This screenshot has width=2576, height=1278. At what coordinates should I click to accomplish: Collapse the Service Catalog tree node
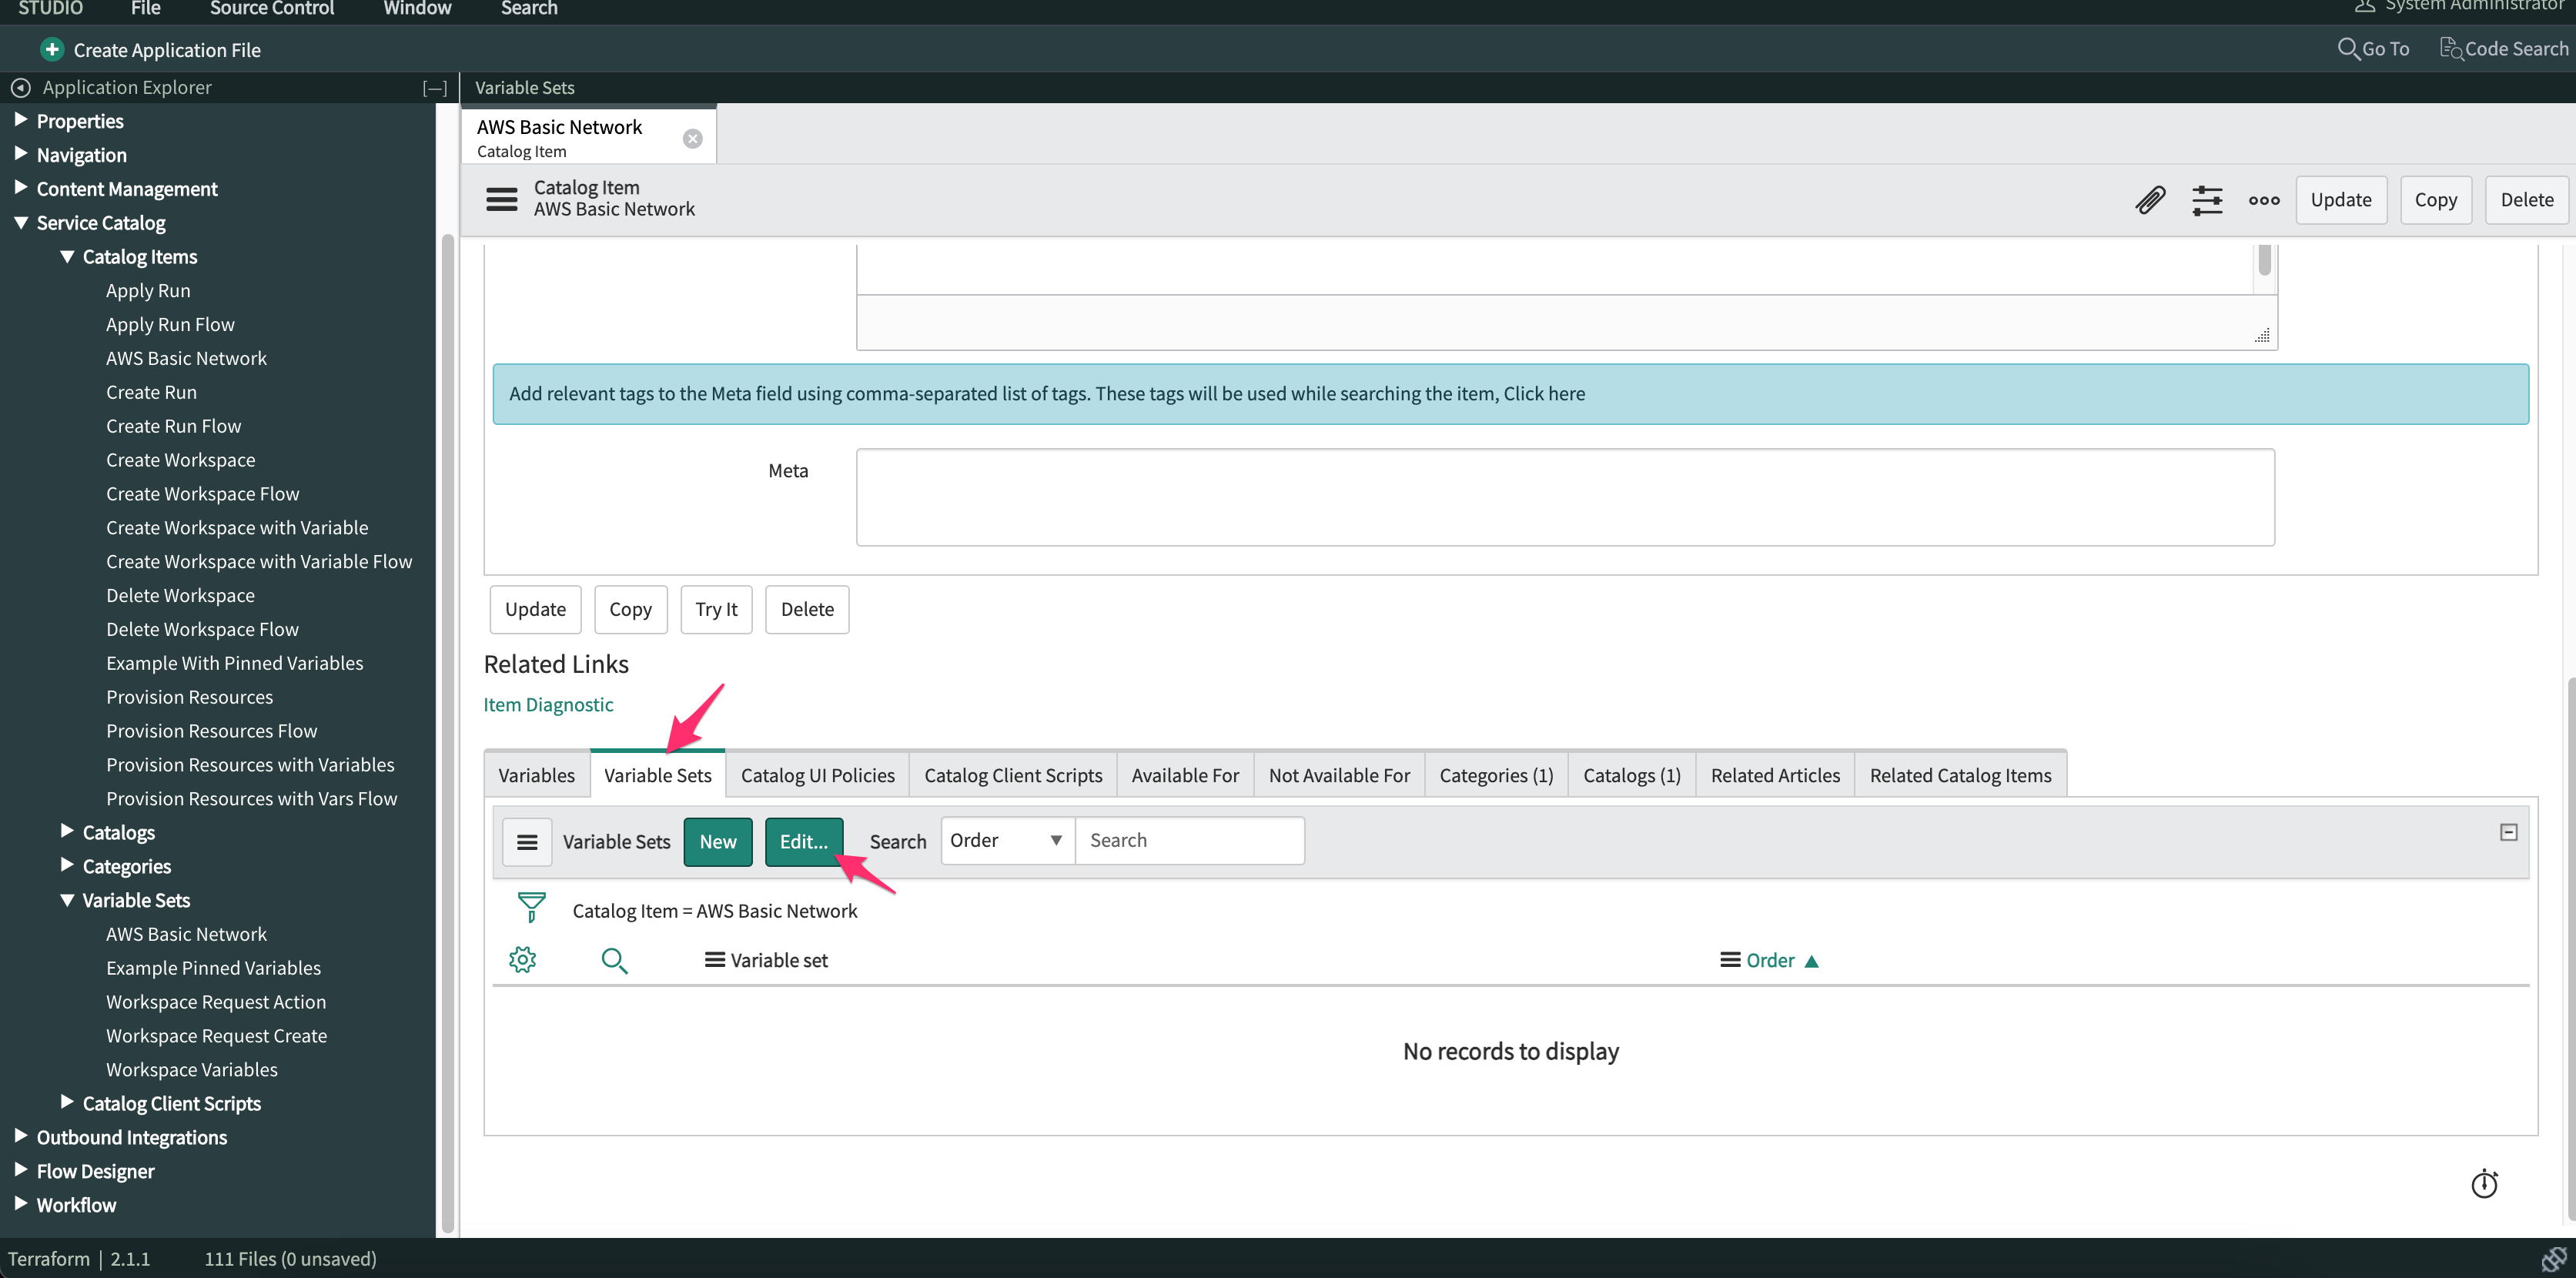[x=21, y=223]
